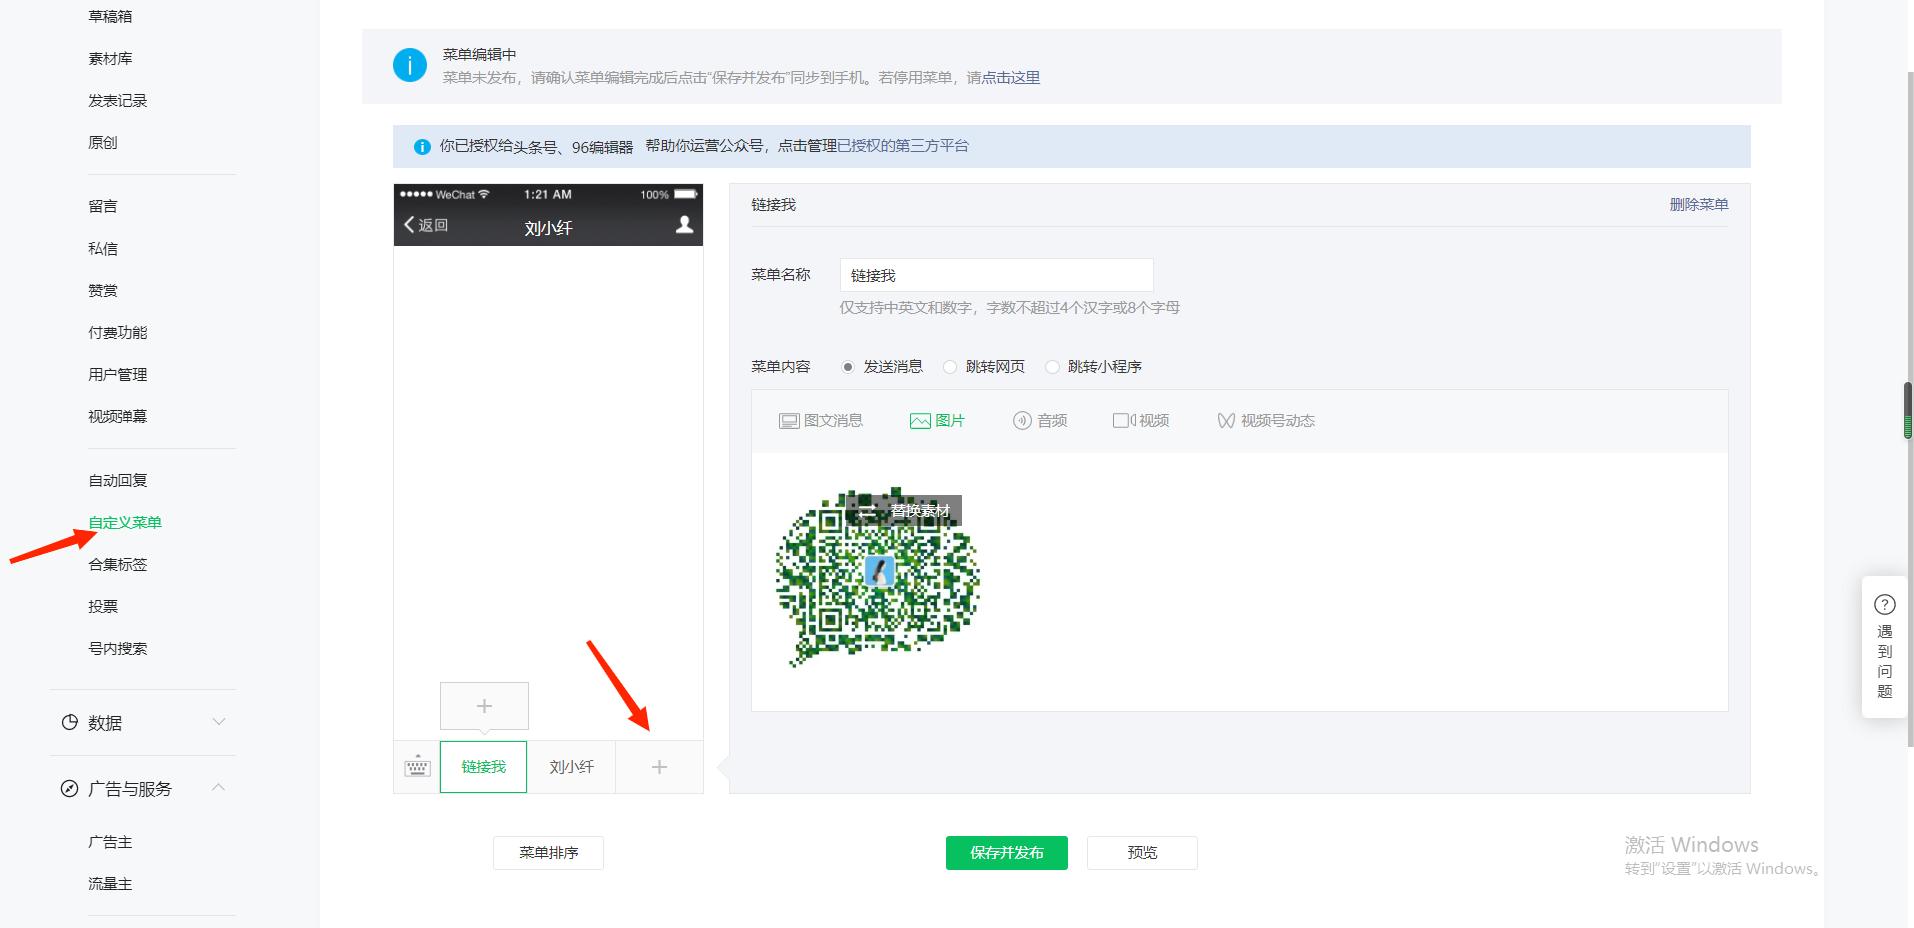Open the 遇到问题 help panel icon
1914x928 pixels.
(x=1884, y=604)
